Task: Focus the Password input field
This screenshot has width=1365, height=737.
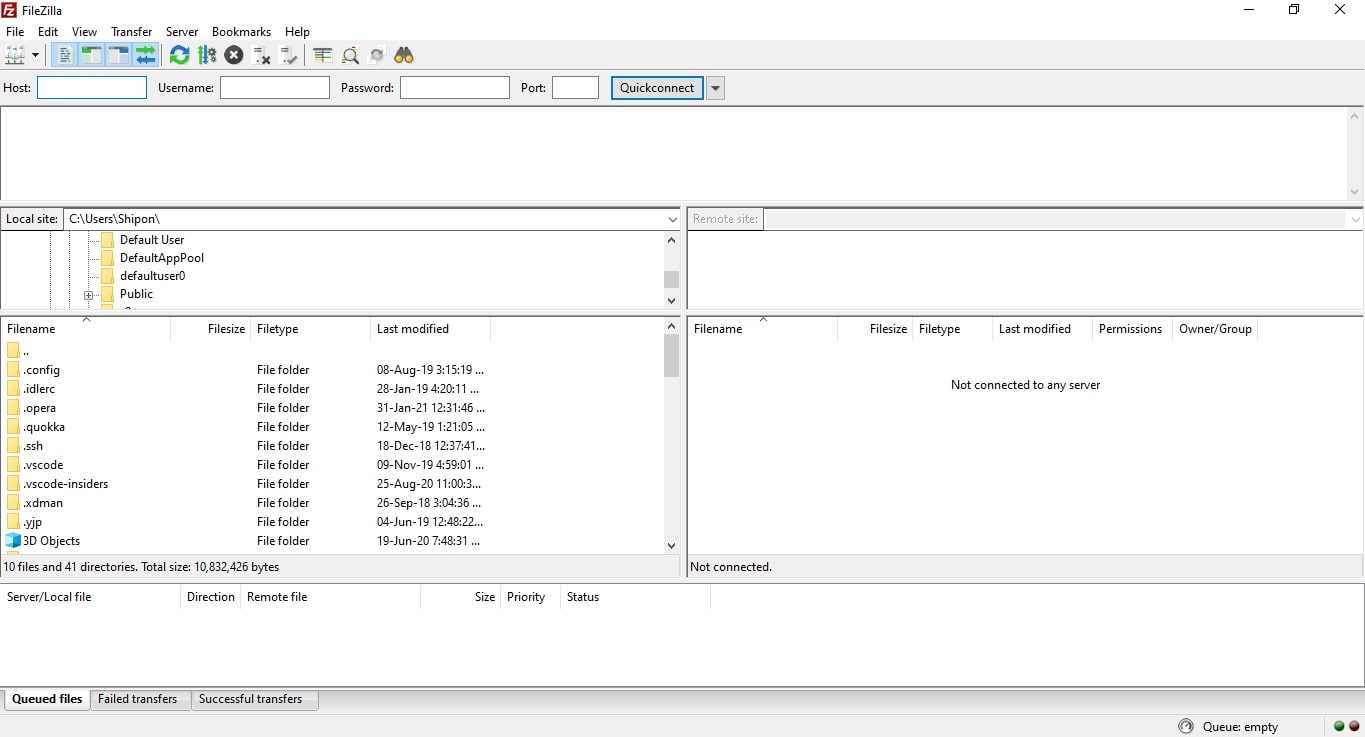Action: (x=455, y=88)
